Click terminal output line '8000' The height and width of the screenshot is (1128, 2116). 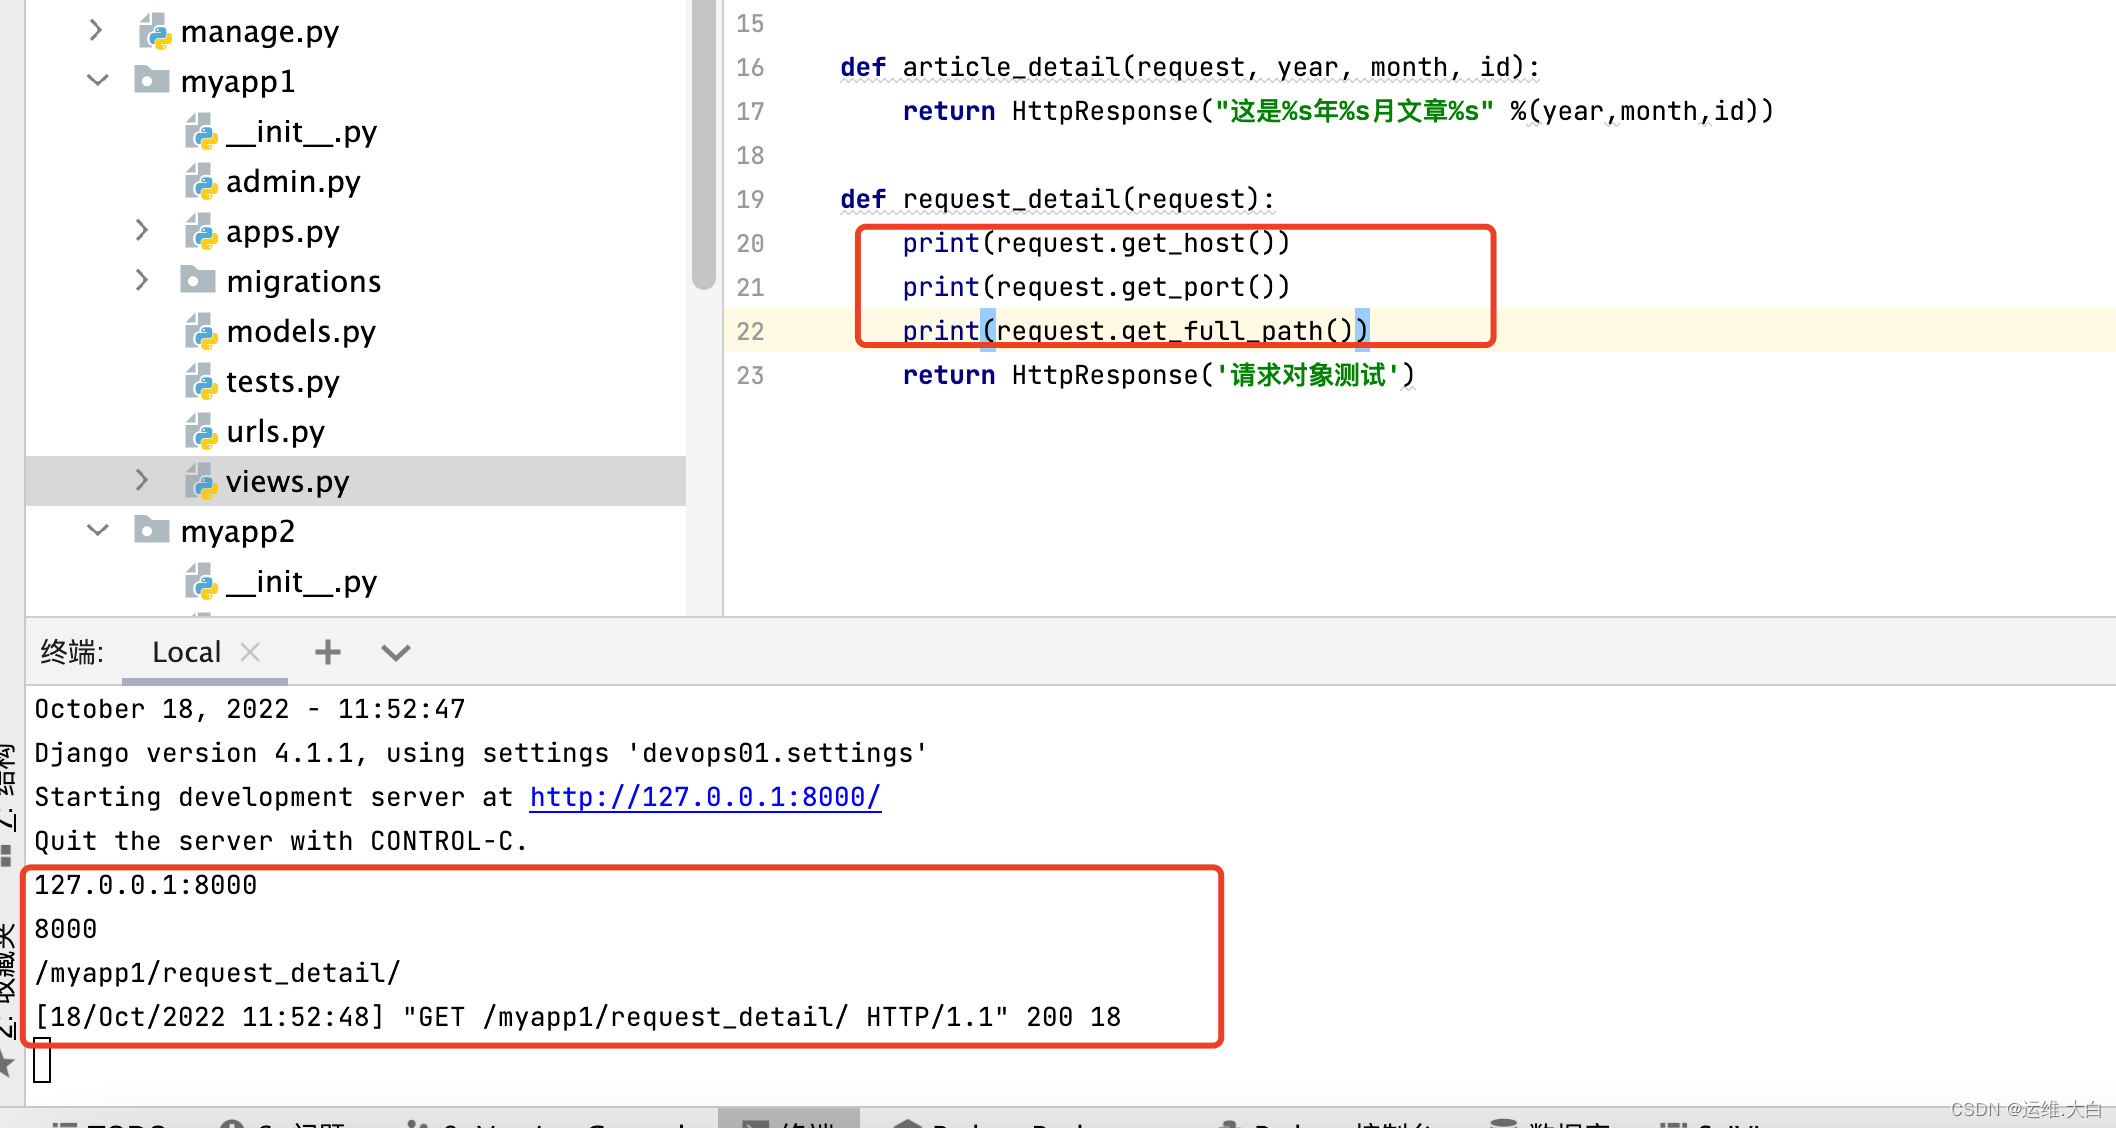point(66,929)
